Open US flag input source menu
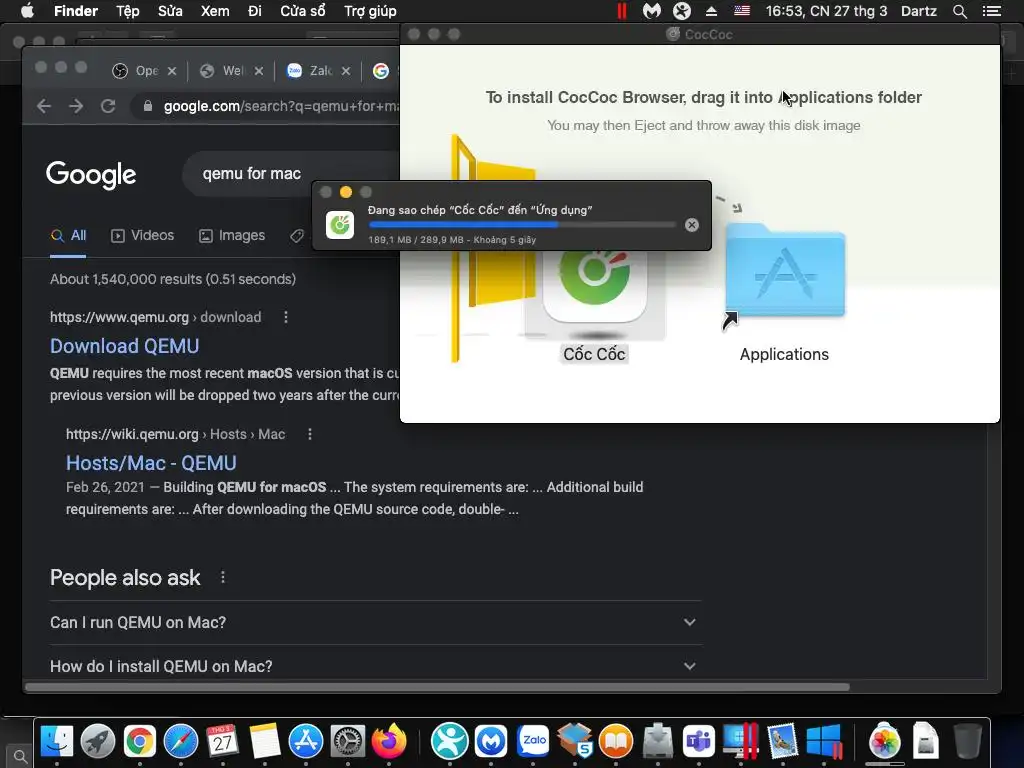Image resolution: width=1024 pixels, height=768 pixels. pyautogui.click(x=742, y=11)
